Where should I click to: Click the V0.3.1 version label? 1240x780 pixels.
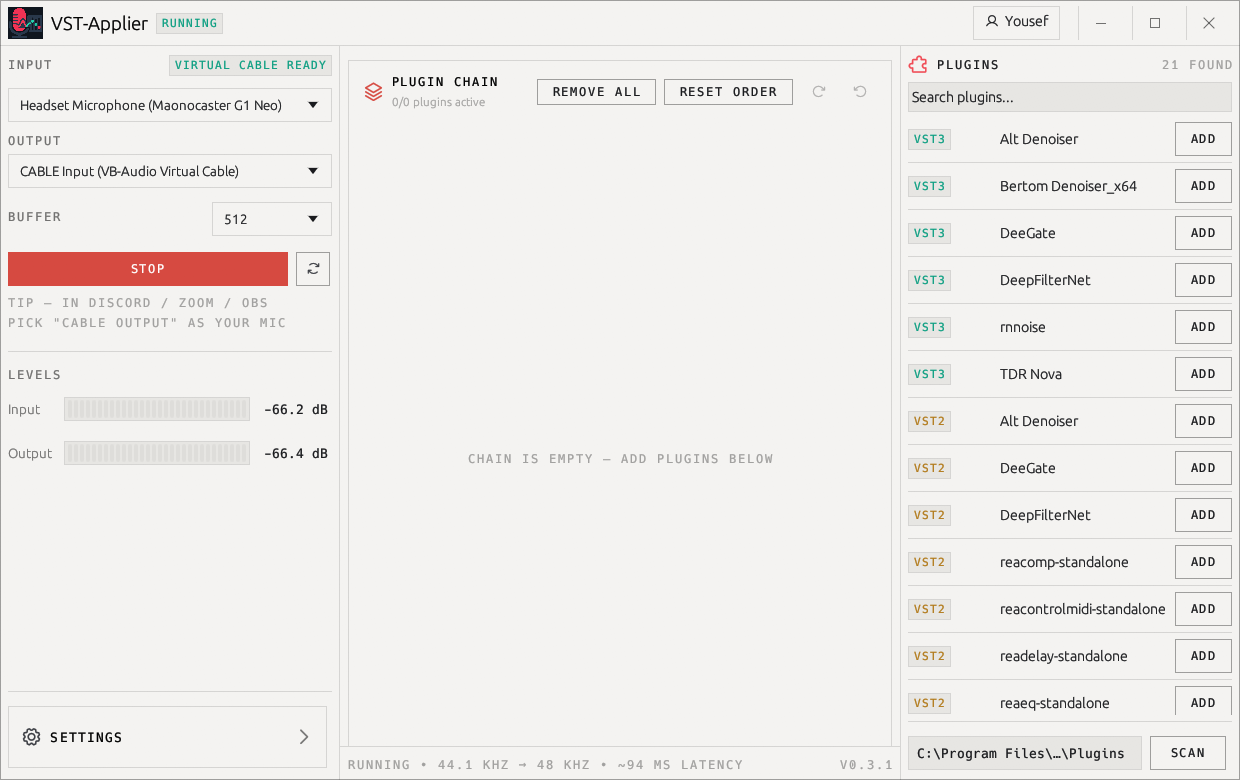pos(866,765)
